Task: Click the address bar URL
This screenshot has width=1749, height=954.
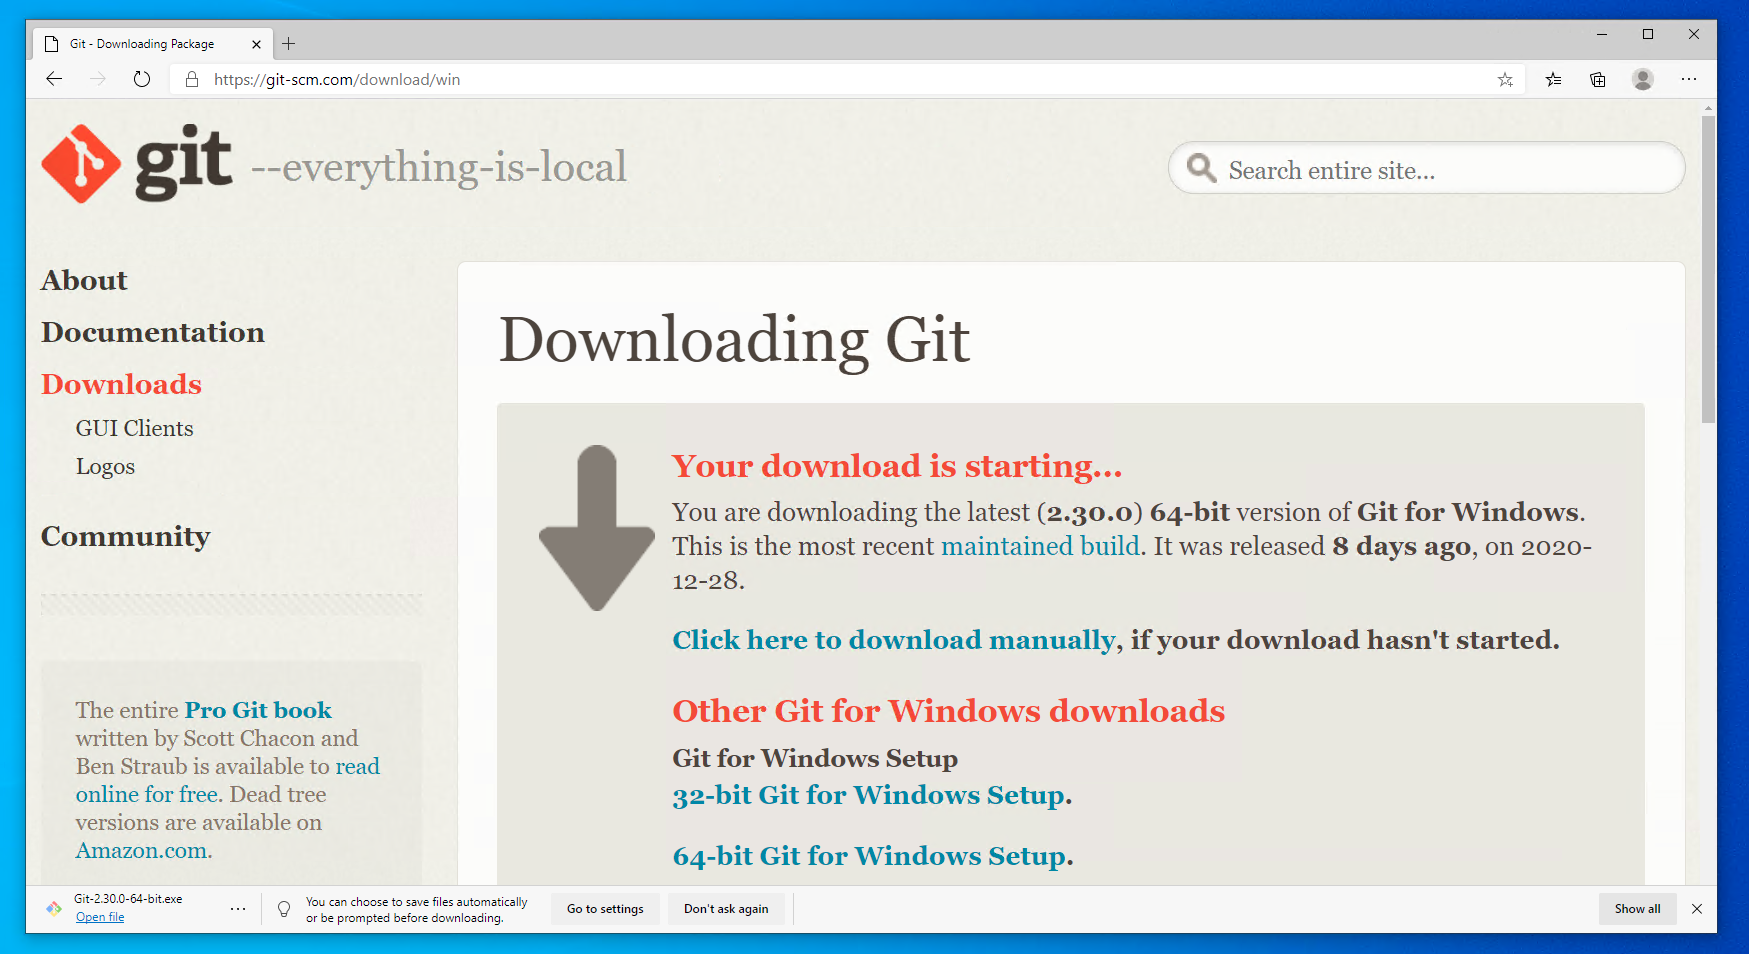Action: [337, 79]
